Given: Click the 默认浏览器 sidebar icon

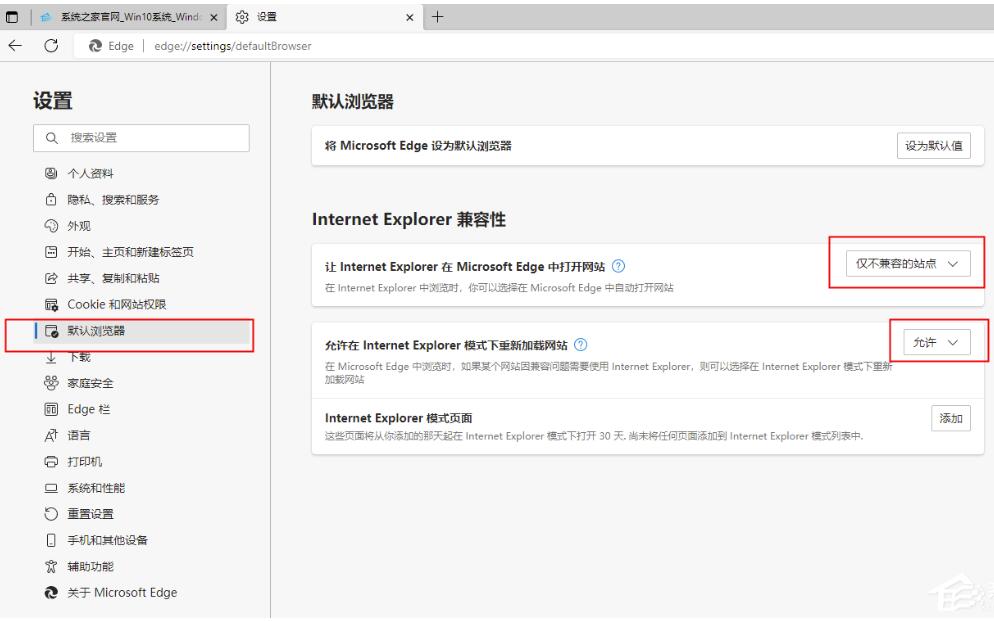Looking at the screenshot, I should pos(51,331).
